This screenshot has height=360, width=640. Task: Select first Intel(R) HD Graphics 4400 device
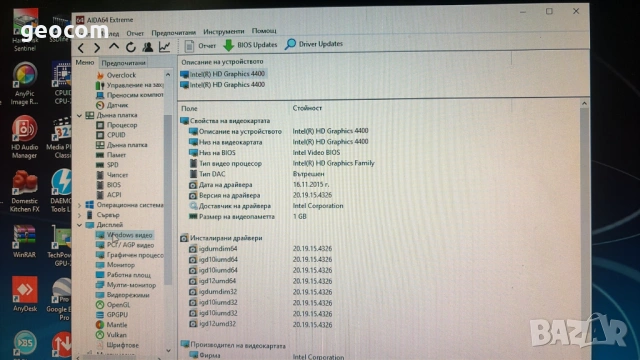(x=223, y=74)
